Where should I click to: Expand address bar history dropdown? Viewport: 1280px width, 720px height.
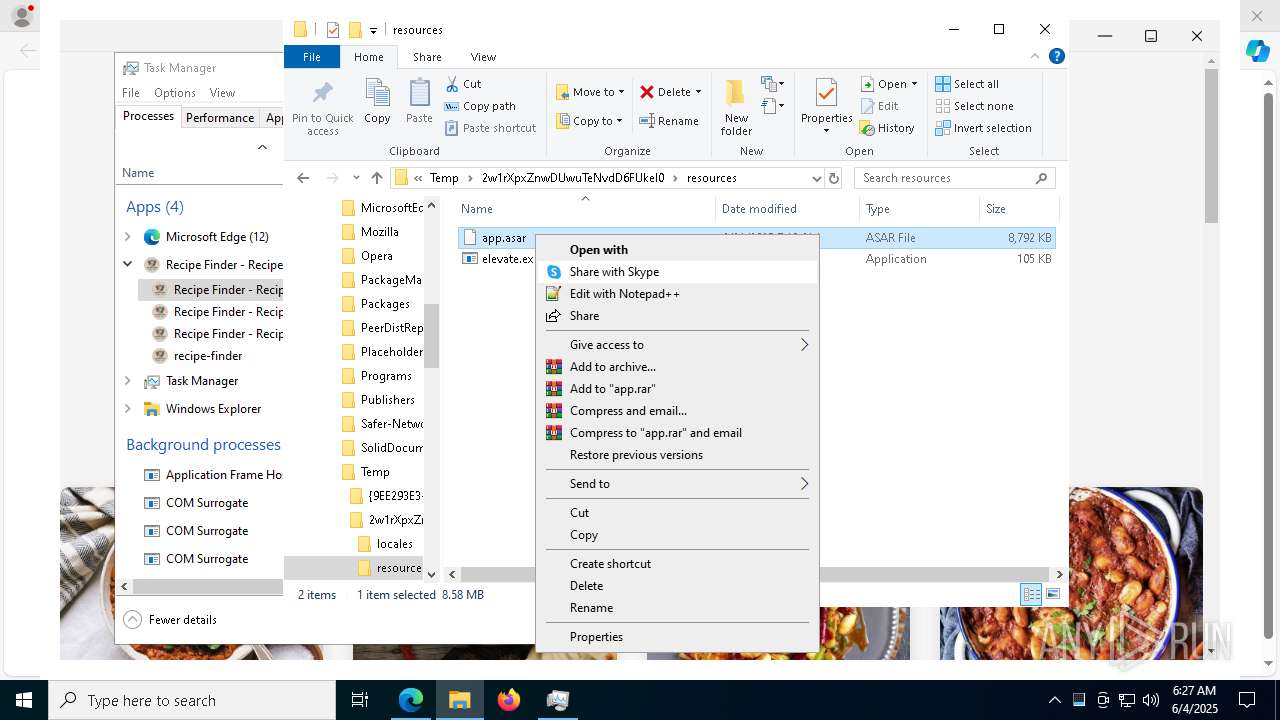(817, 178)
